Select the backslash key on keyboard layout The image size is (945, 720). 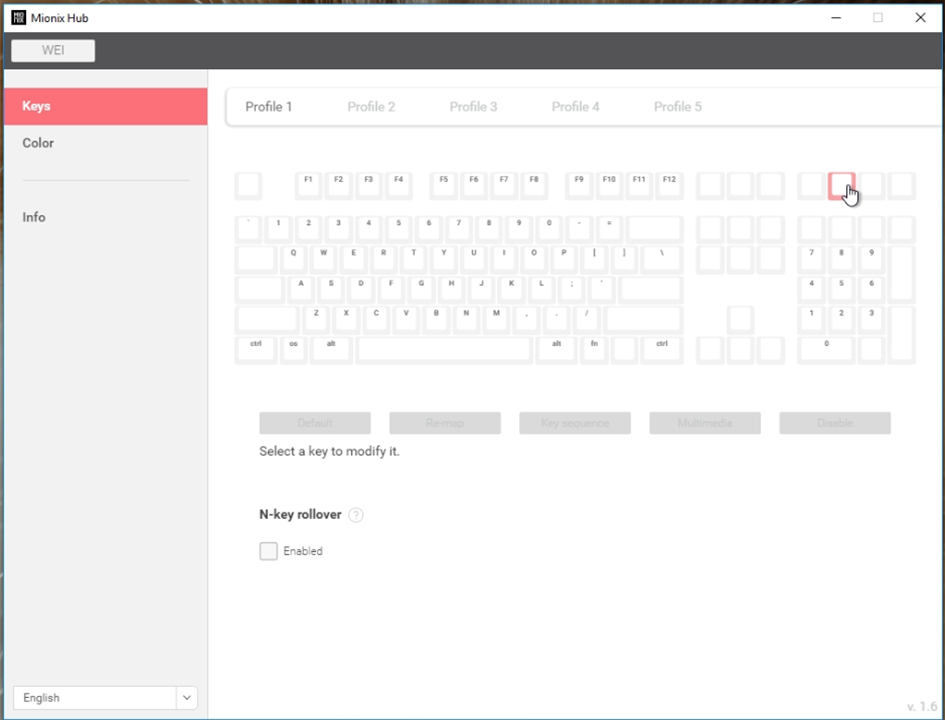pyautogui.click(x=662, y=259)
